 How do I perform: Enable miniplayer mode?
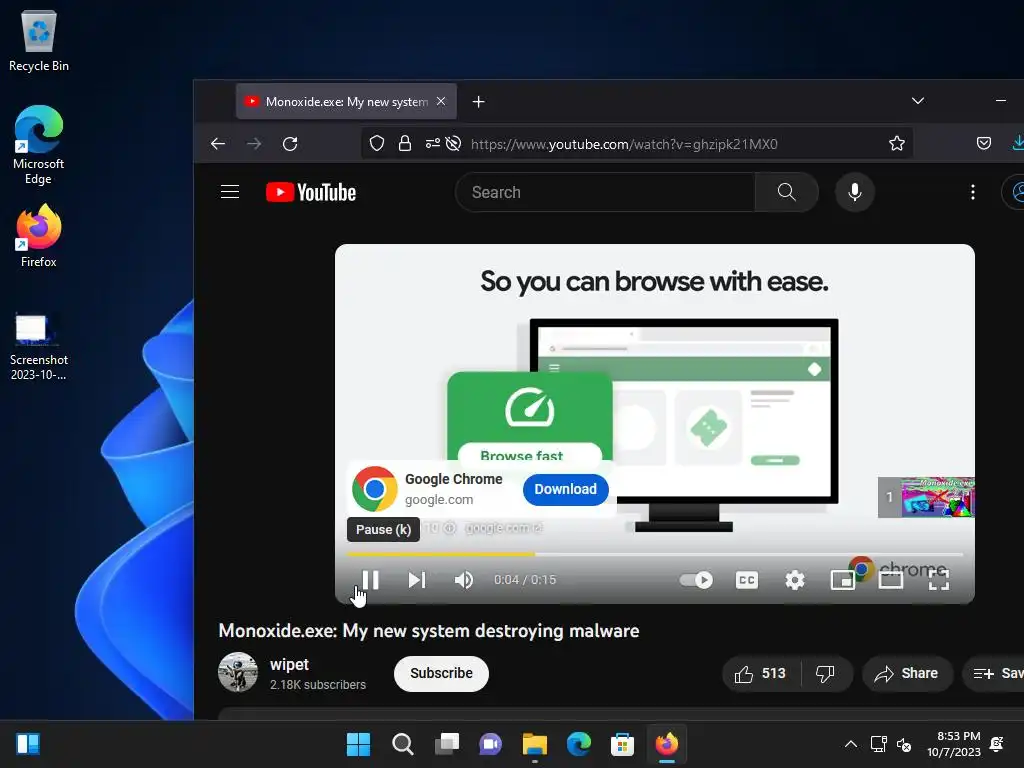[x=842, y=579]
